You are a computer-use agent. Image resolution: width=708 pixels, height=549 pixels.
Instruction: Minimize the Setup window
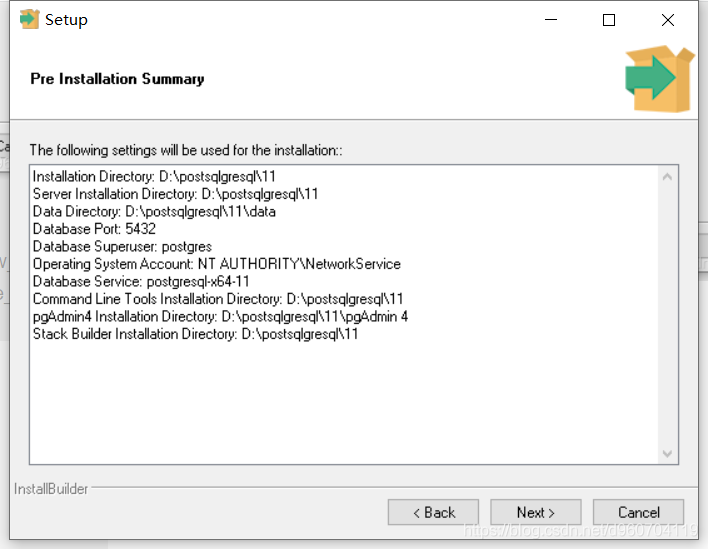coord(549,20)
